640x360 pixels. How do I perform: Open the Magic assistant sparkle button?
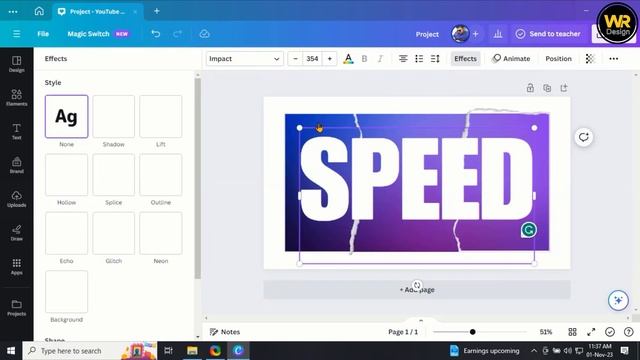pos(618,300)
